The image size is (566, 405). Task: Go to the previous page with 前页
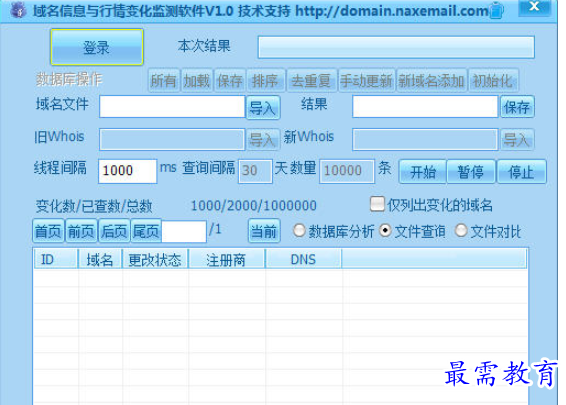point(81,231)
